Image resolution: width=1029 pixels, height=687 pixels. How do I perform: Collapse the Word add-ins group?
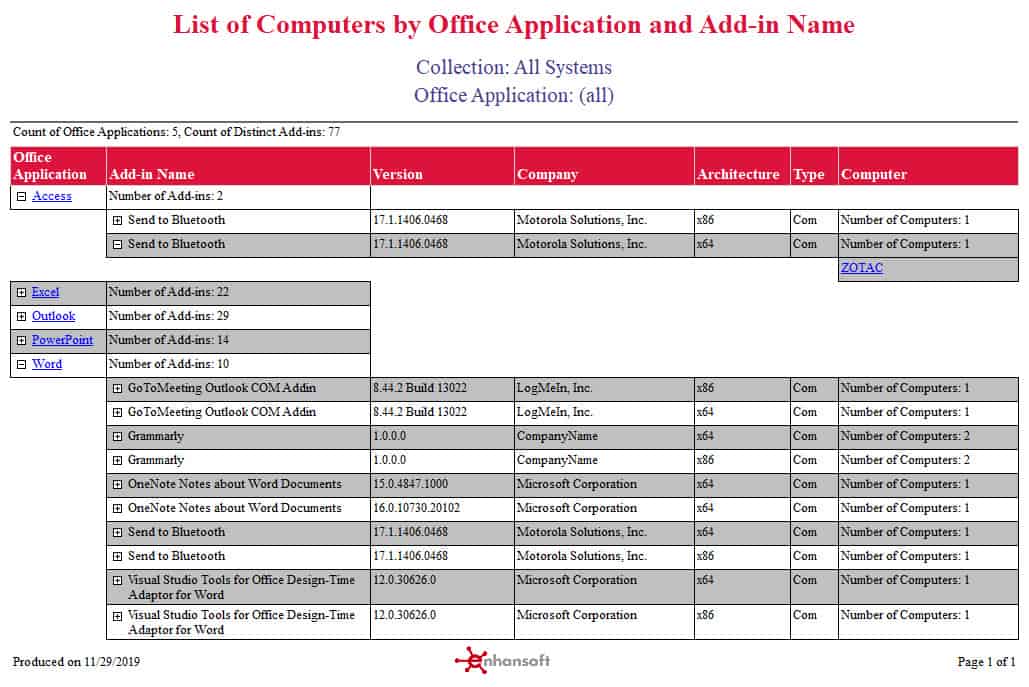point(22,364)
